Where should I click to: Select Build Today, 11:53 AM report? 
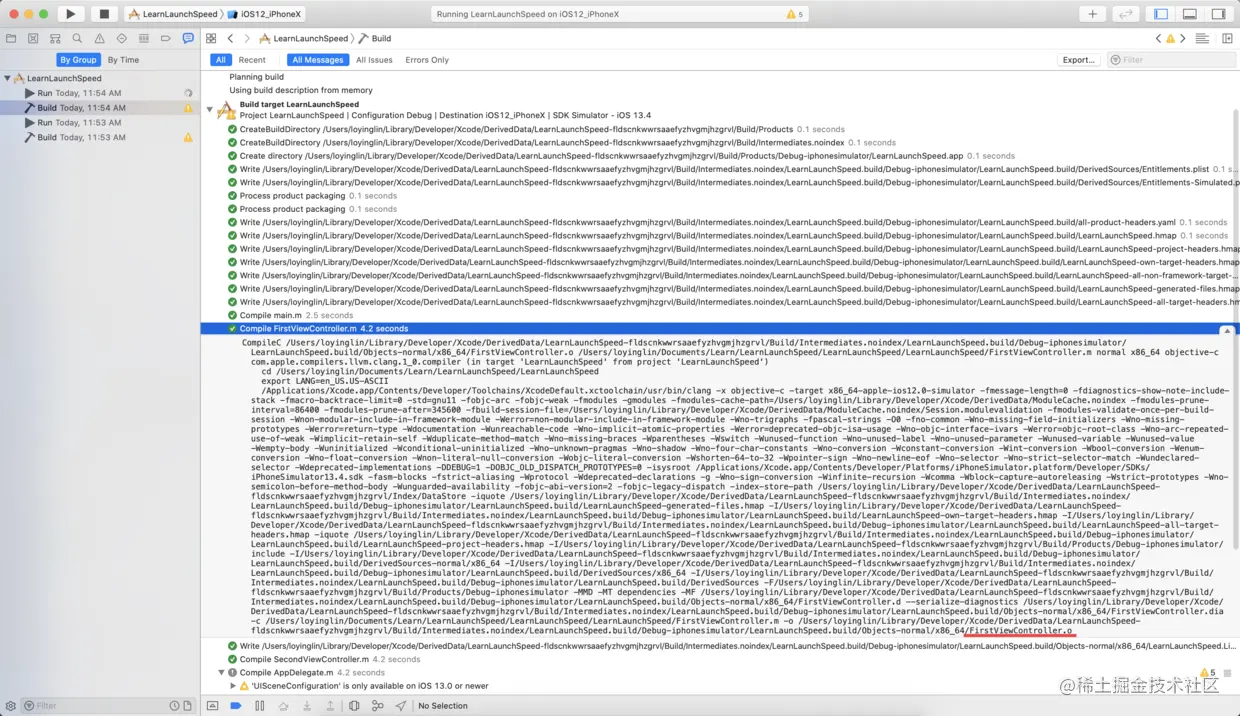pyautogui.click(x=100, y=138)
